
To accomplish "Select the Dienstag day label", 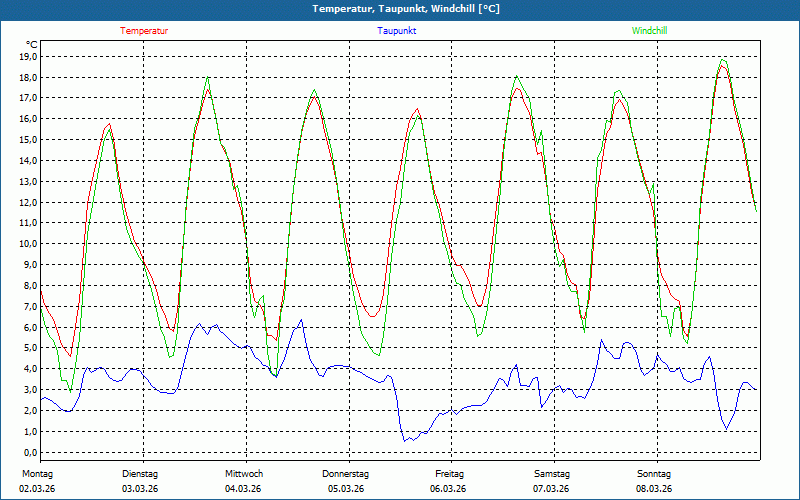I will (x=140, y=474).
